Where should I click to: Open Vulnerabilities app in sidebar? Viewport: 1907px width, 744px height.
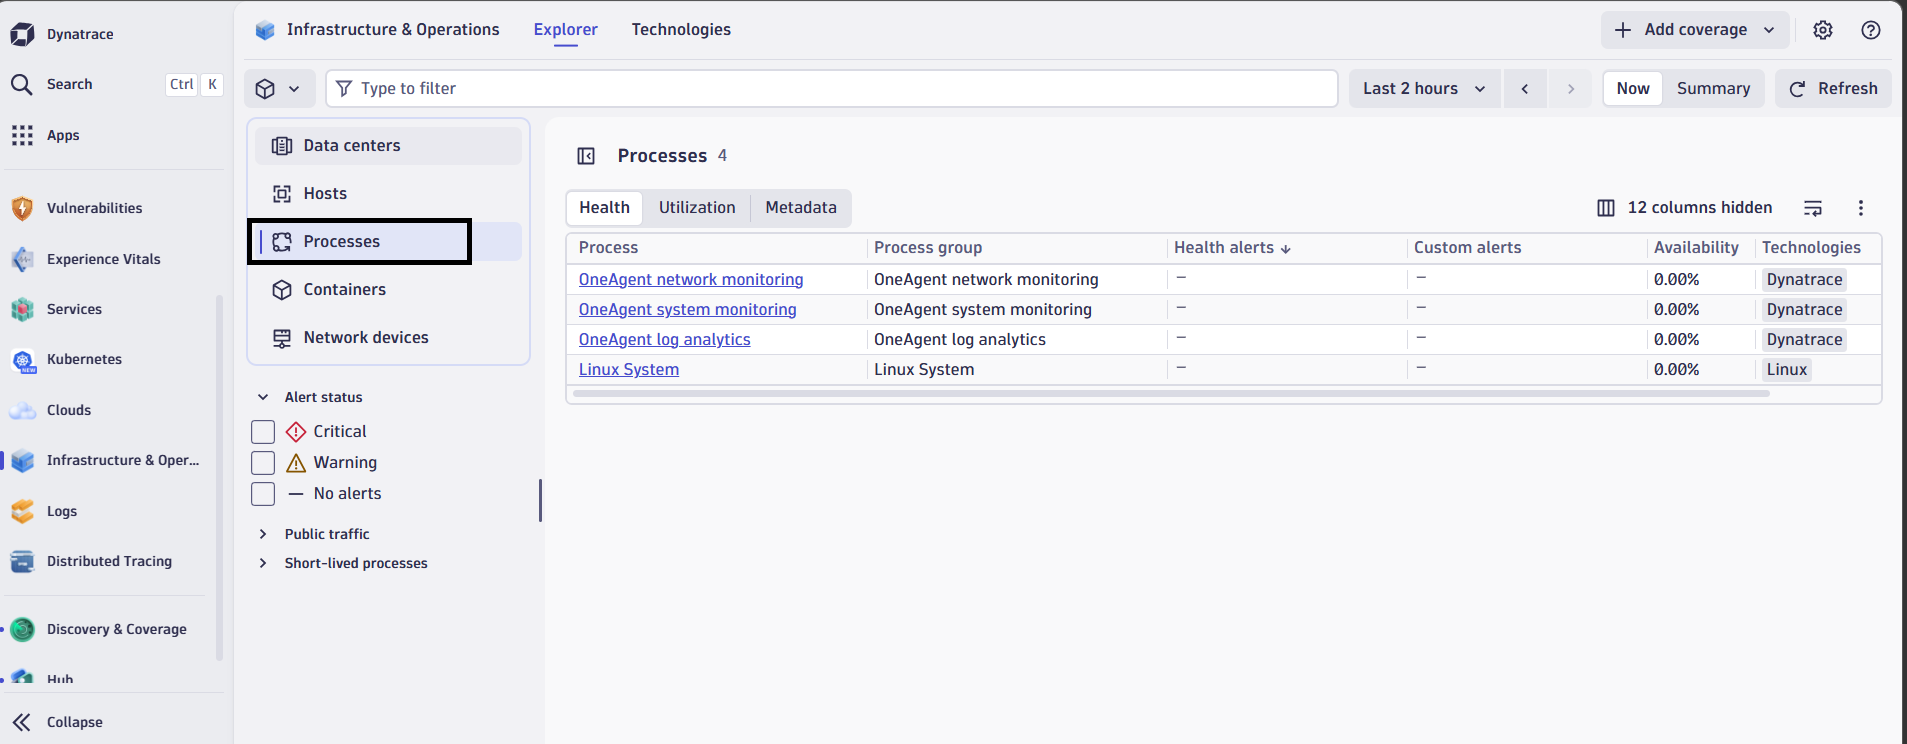click(x=94, y=208)
